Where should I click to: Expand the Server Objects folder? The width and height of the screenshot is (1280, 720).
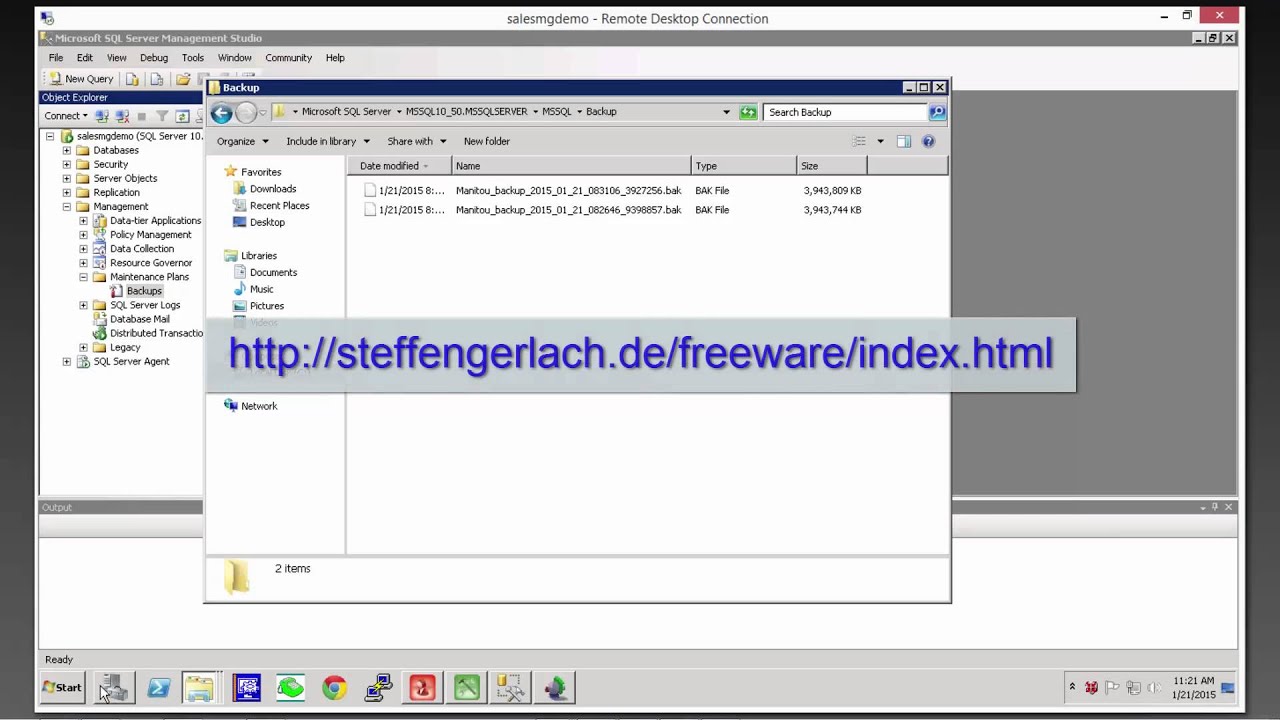(67, 178)
